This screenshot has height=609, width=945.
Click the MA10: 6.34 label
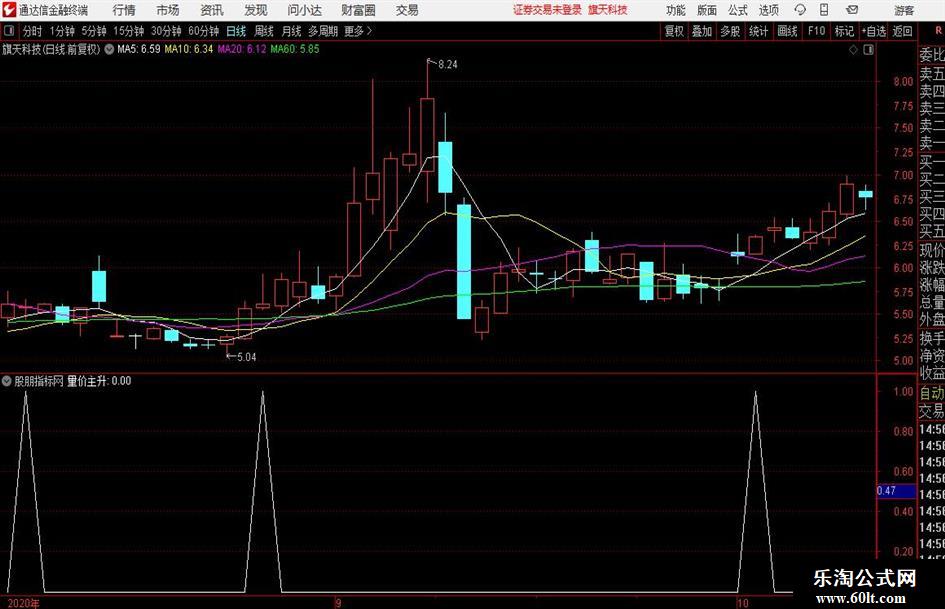(x=189, y=49)
